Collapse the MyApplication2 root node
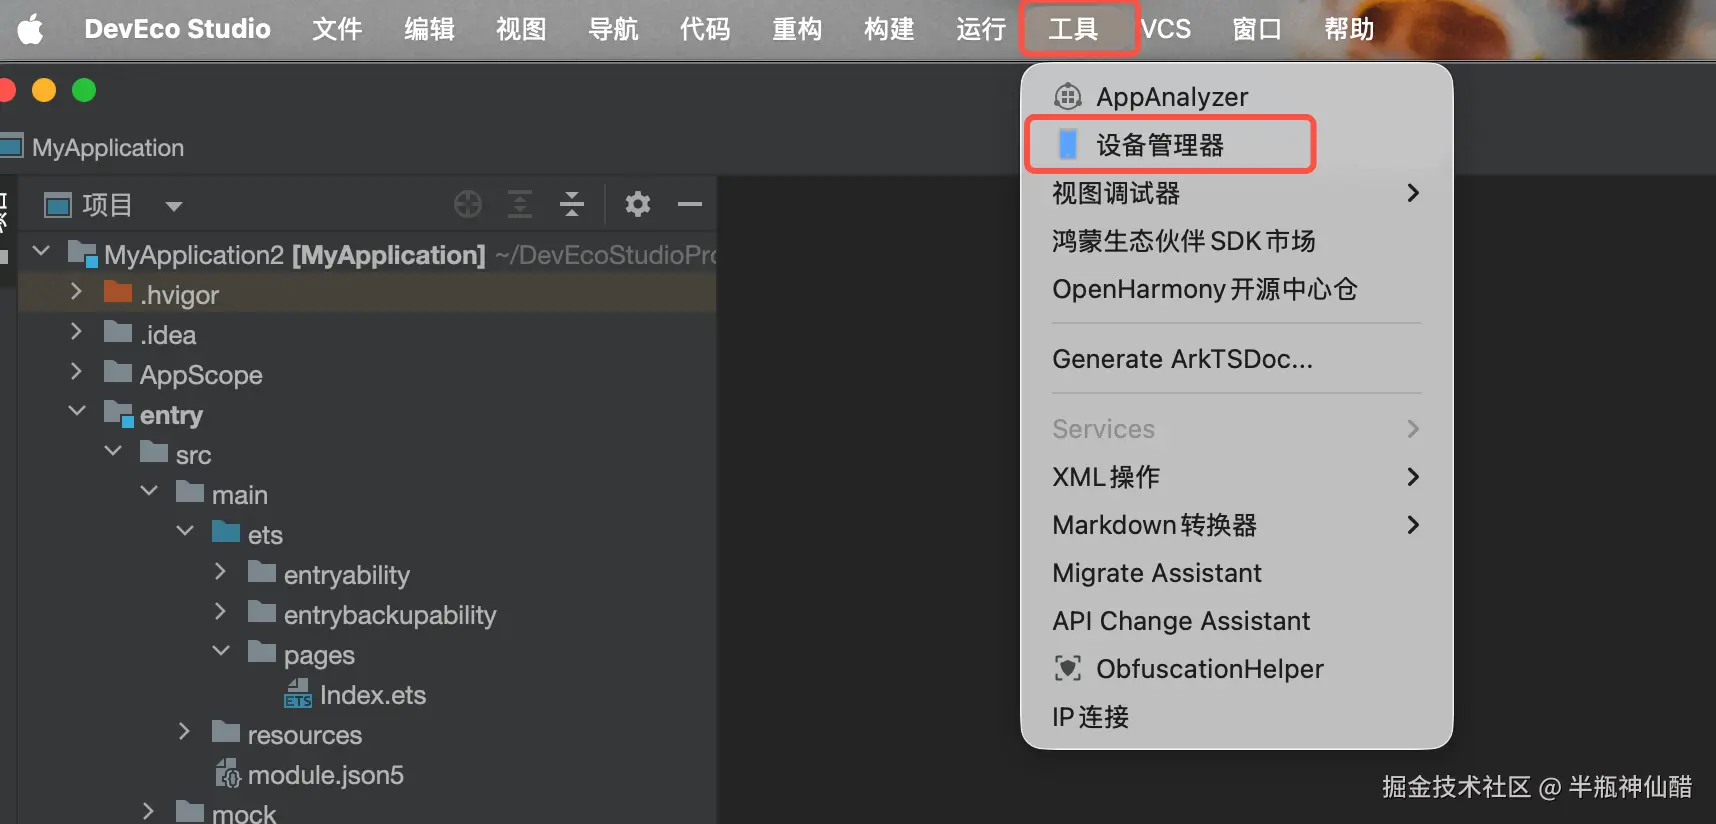 (x=41, y=251)
